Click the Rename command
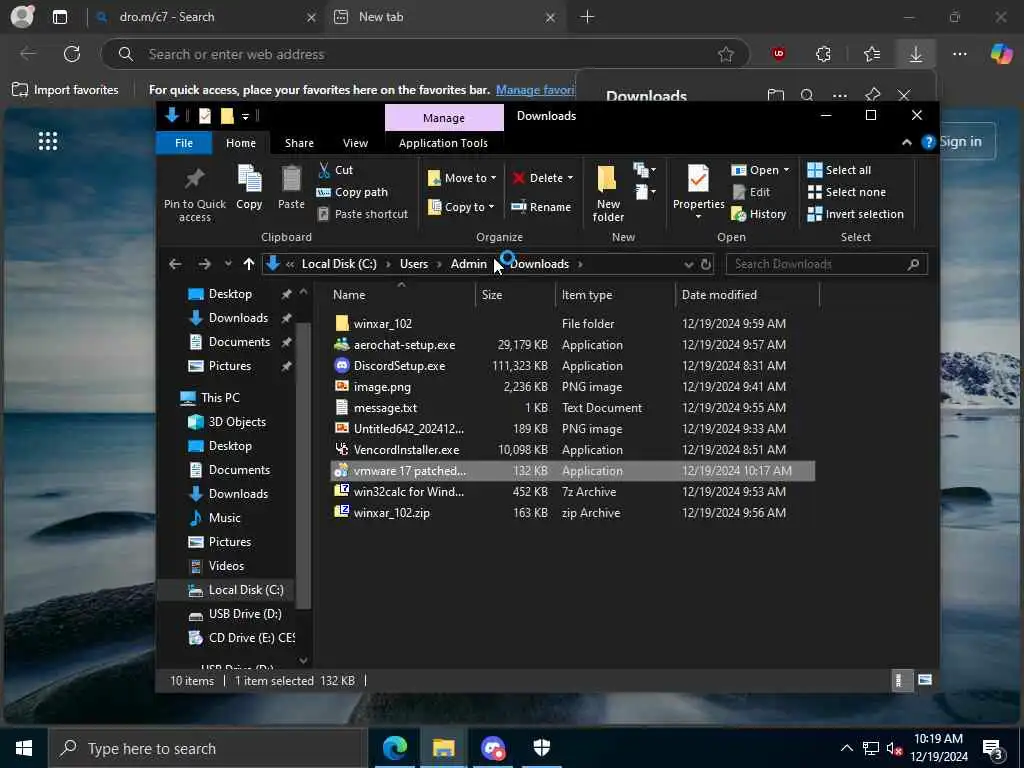Image resolution: width=1024 pixels, height=768 pixels. (x=541, y=207)
